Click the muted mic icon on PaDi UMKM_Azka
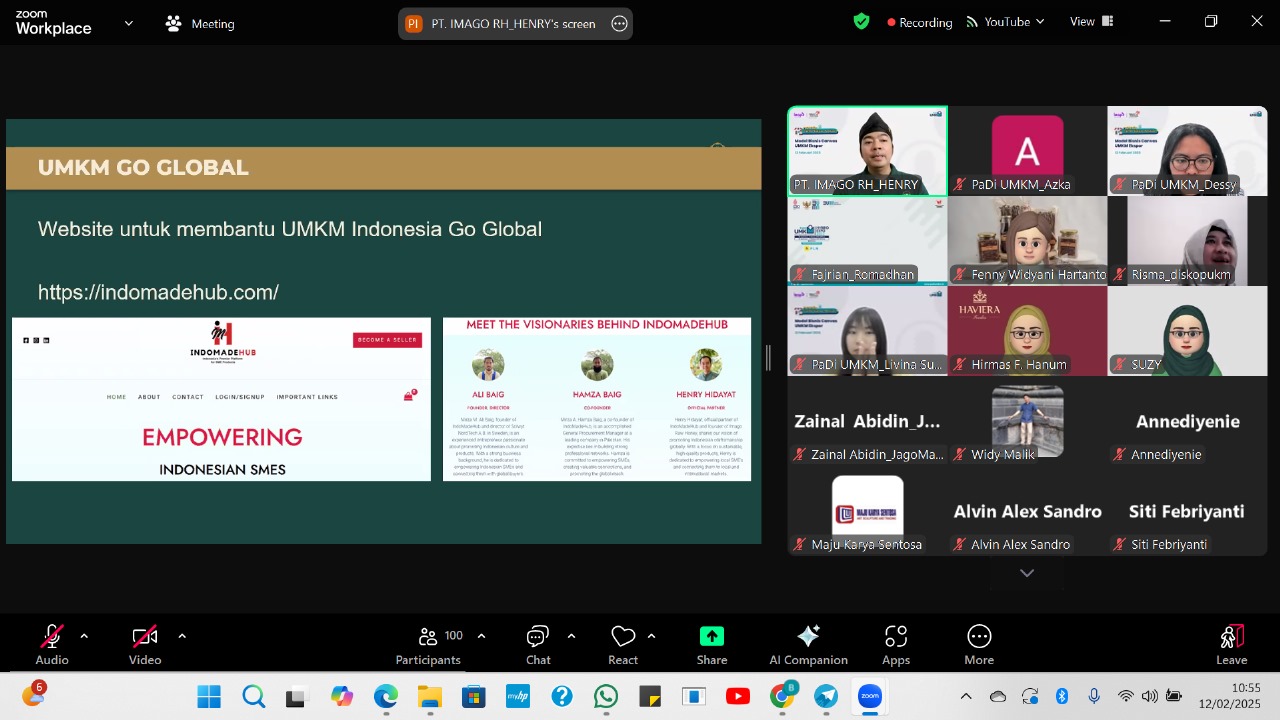 point(960,184)
